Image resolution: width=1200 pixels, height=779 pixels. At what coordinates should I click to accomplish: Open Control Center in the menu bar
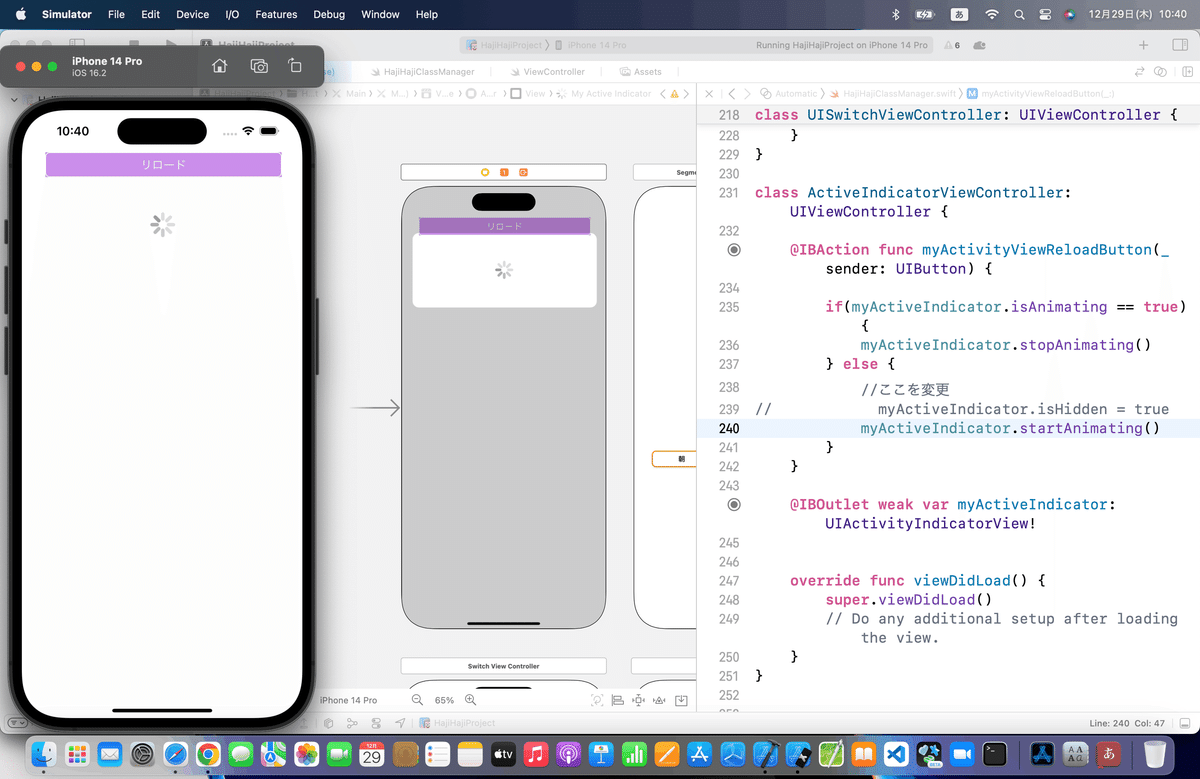tap(1044, 14)
